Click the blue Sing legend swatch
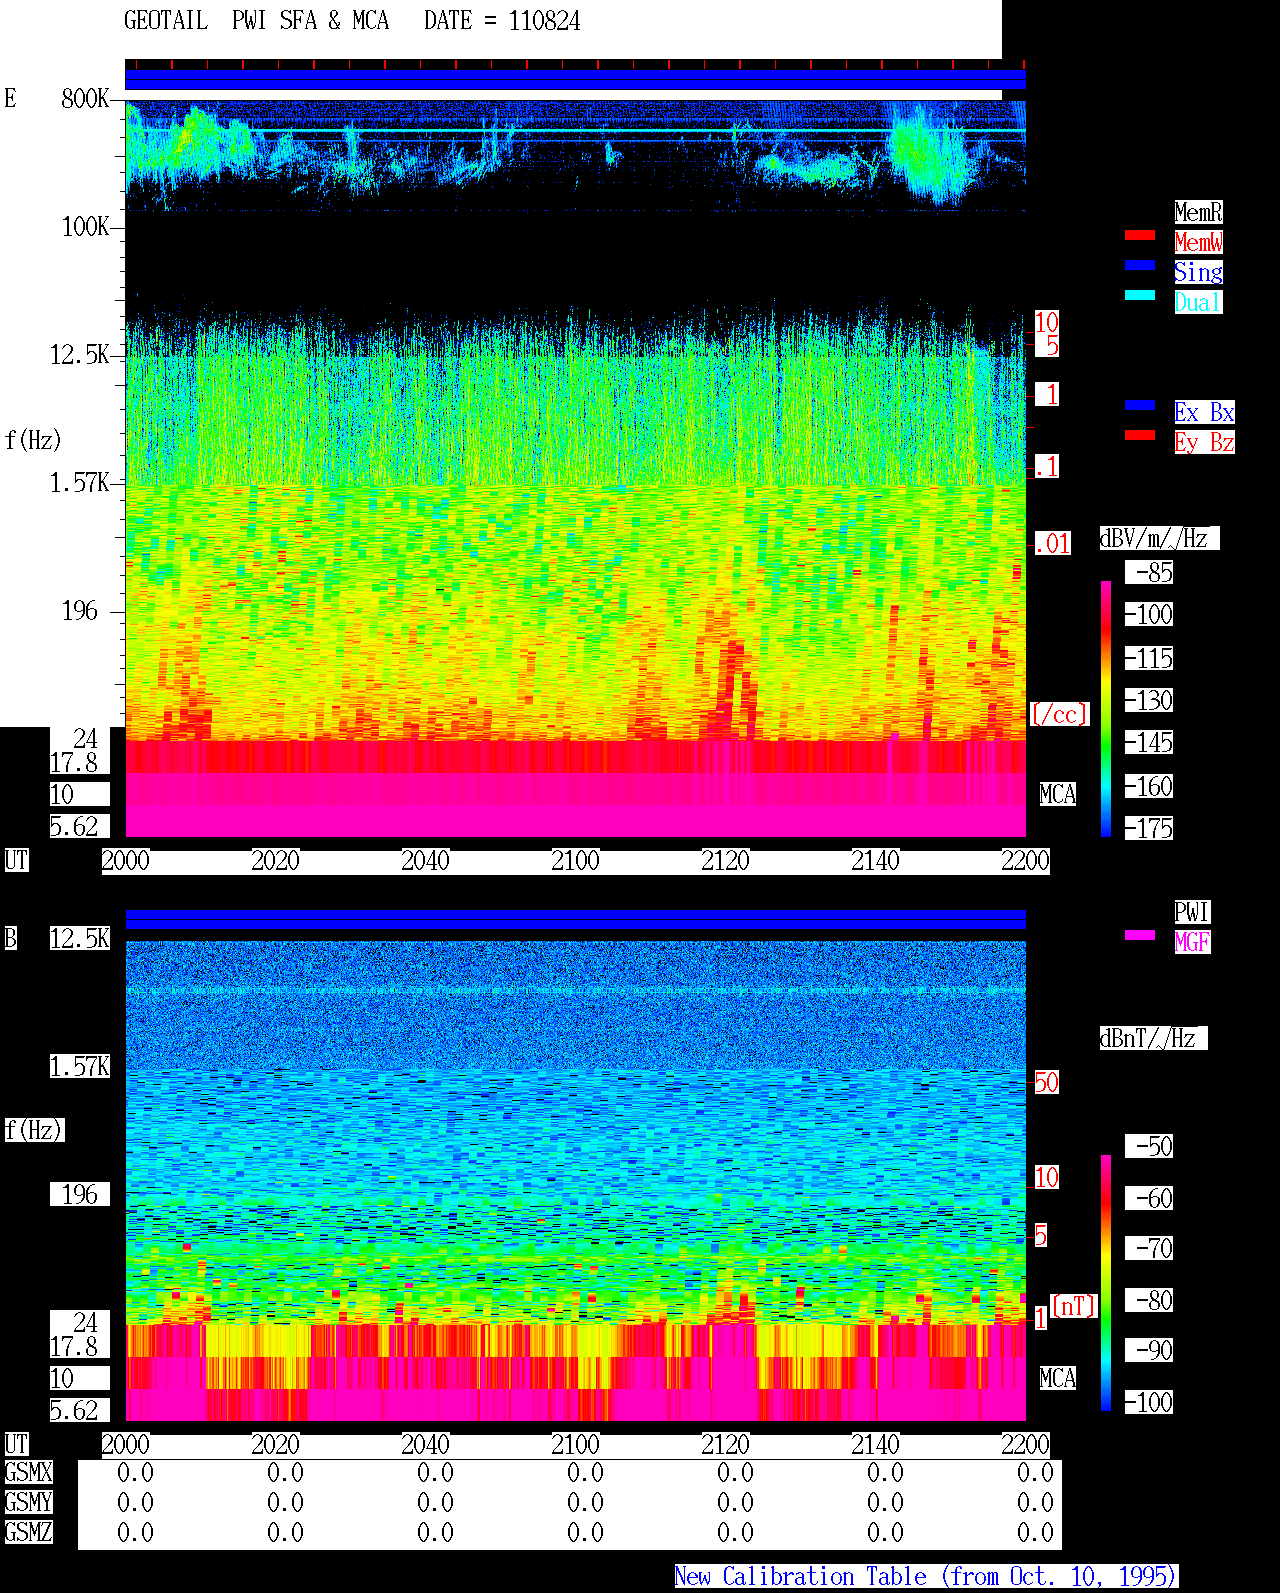 [x=1140, y=265]
